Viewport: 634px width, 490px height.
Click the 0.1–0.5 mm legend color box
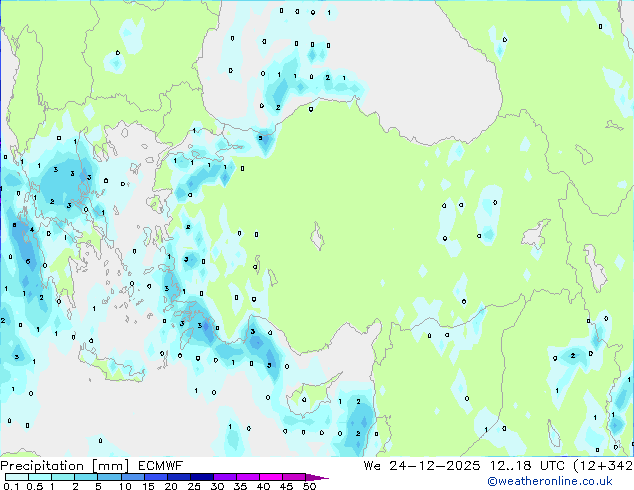click(17, 477)
